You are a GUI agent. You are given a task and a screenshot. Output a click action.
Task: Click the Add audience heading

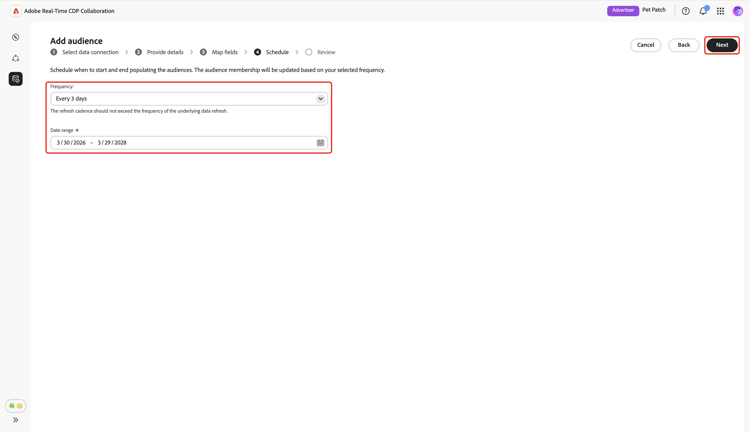[76, 41]
